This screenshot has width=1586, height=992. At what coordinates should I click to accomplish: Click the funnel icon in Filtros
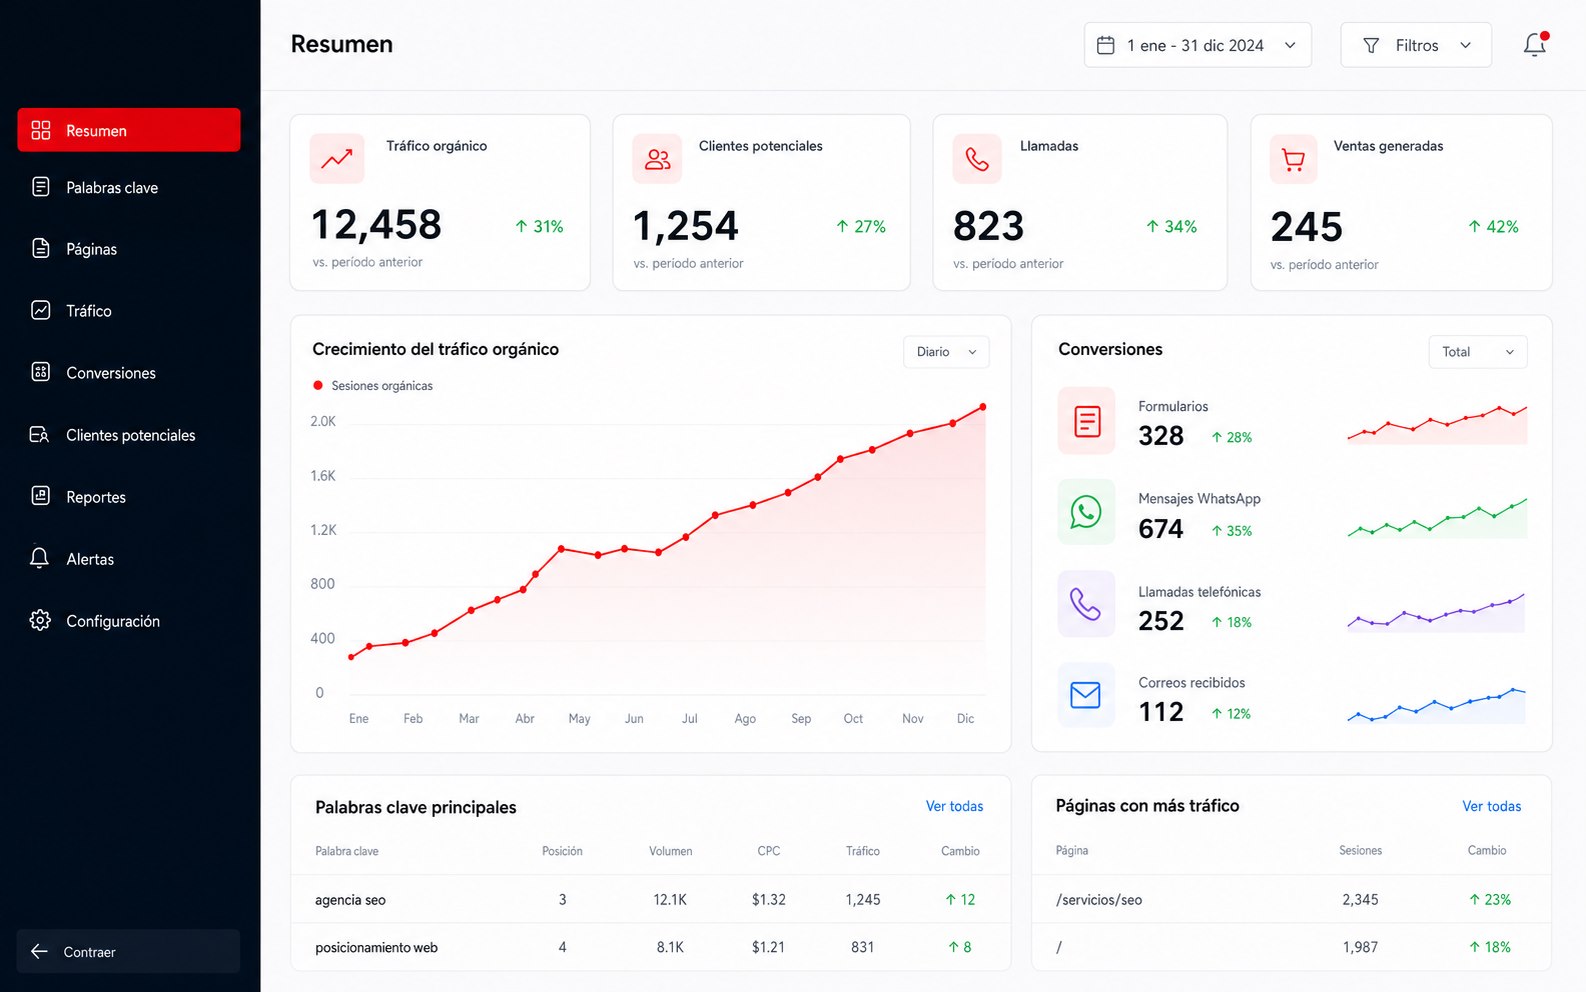coord(1371,45)
